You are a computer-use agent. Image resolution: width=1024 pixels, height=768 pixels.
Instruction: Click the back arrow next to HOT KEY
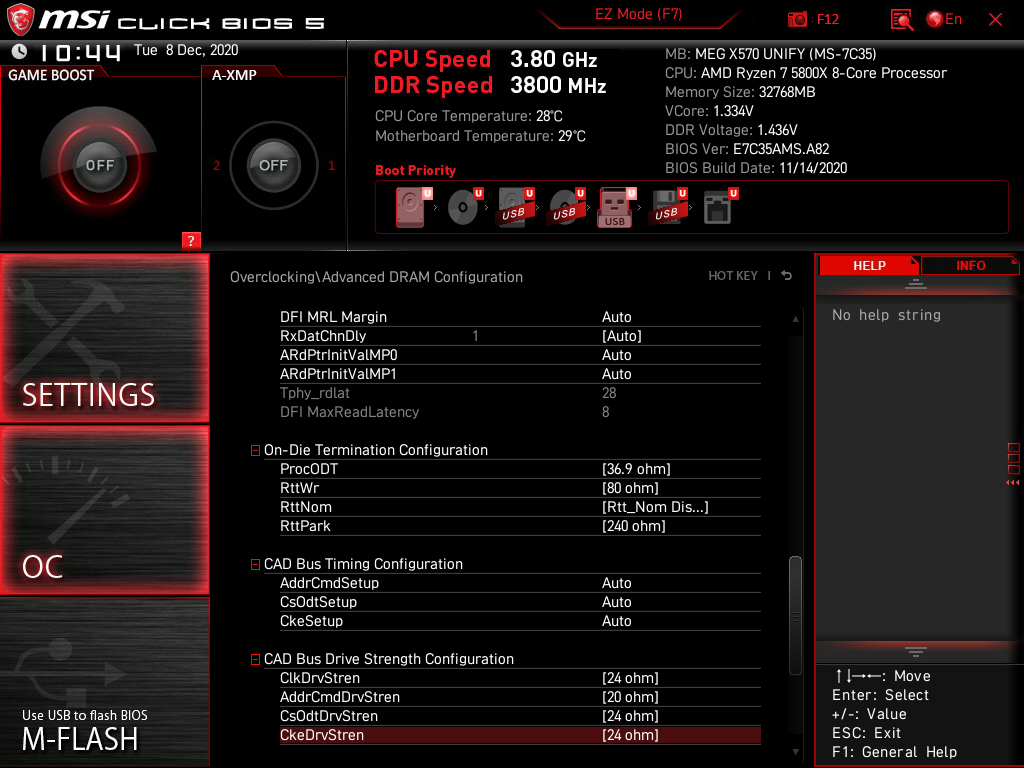click(786, 276)
